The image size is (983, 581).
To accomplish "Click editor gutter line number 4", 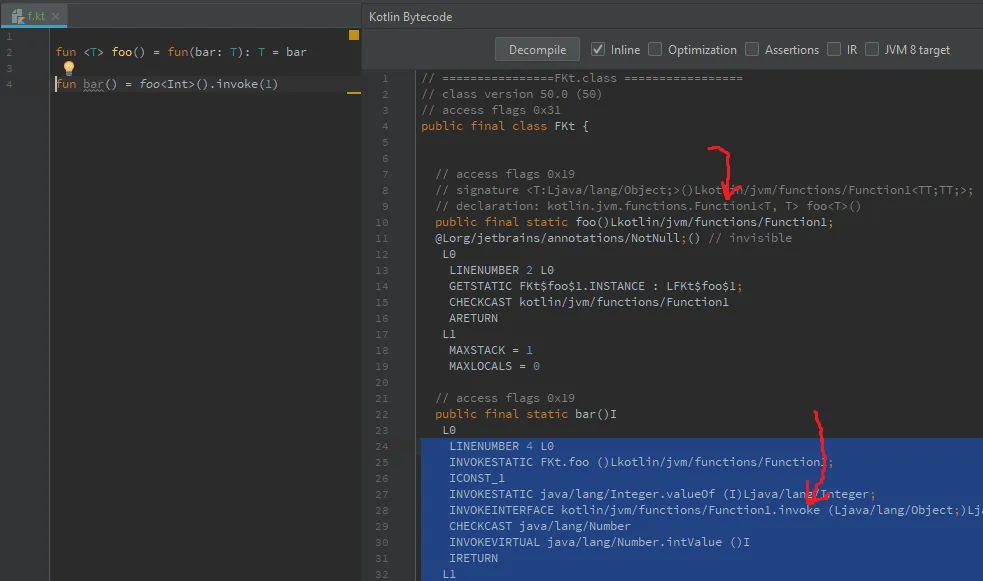I will (x=9, y=84).
